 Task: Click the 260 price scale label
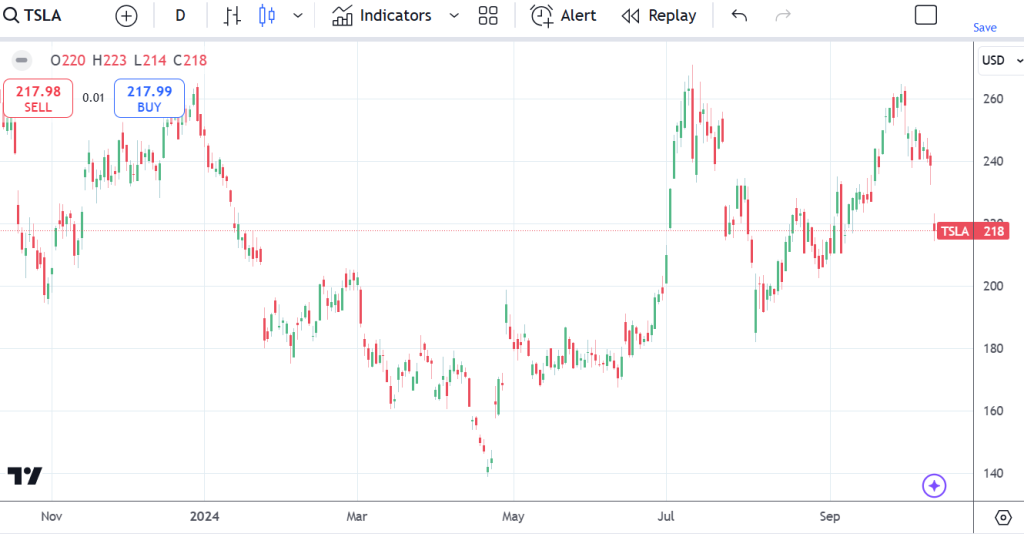coord(993,99)
